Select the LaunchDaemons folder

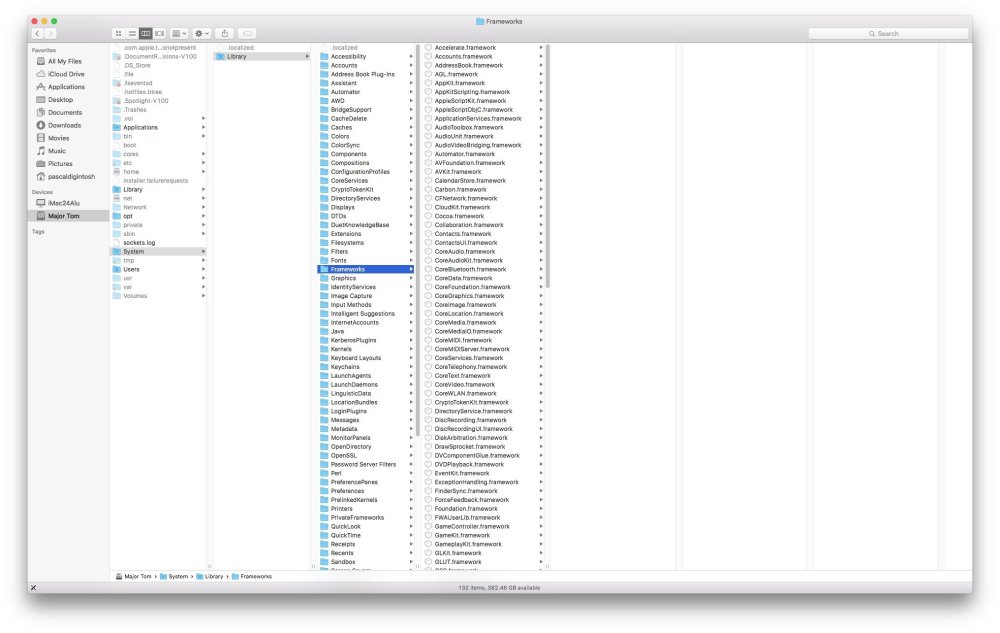(366, 384)
